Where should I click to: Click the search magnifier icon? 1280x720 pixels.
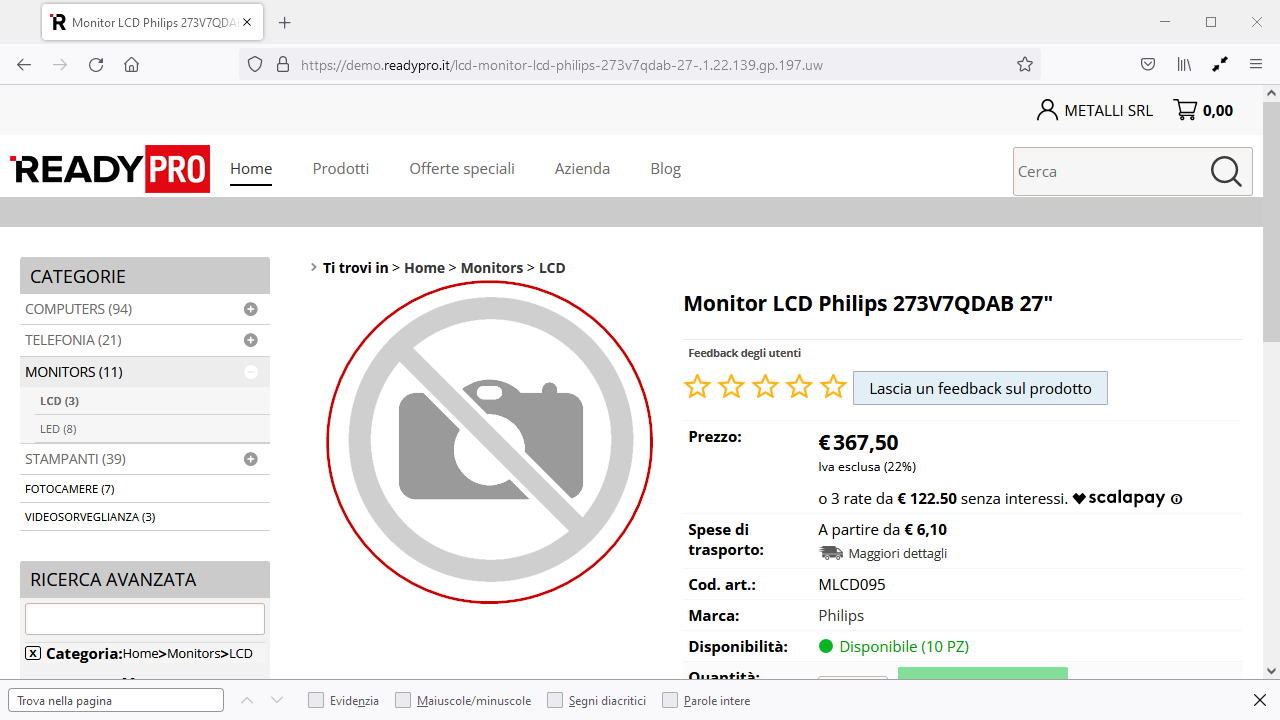(1226, 171)
